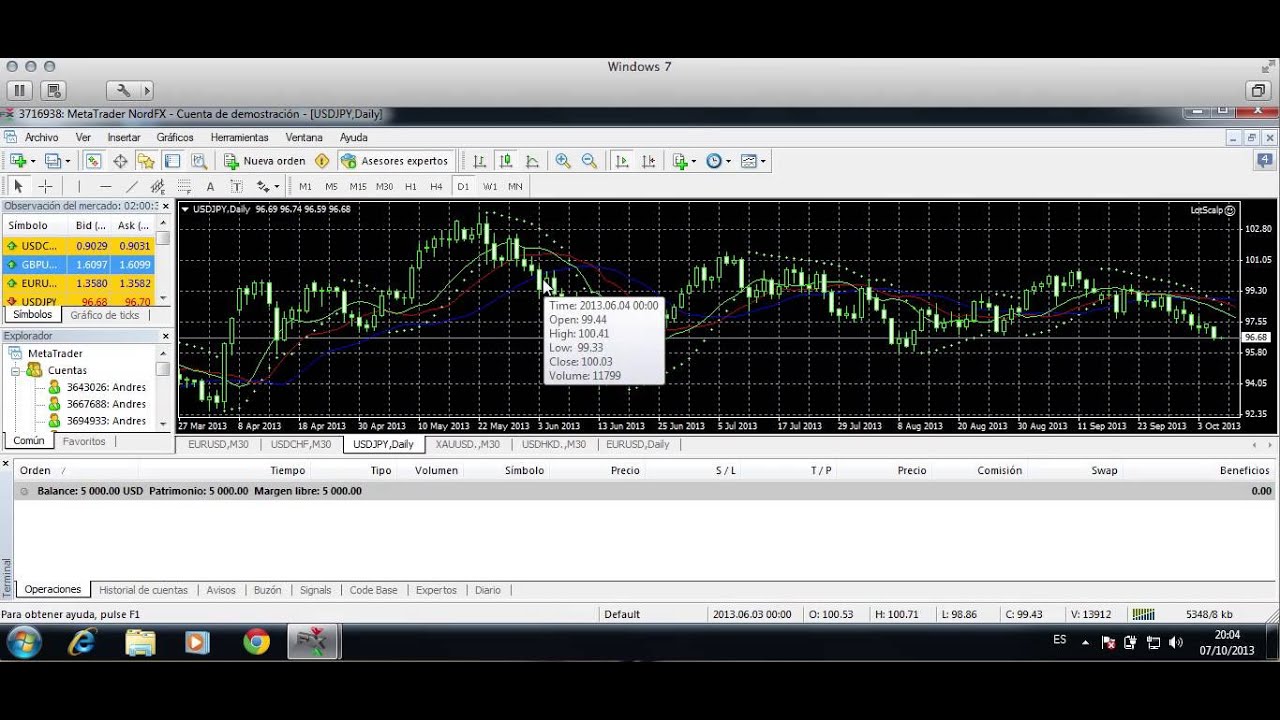Switch to H1 timeframe
The image size is (1280, 720).
(x=411, y=186)
